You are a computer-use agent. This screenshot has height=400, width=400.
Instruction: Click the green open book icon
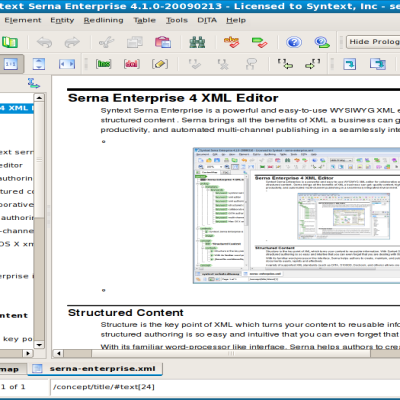coord(10,42)
